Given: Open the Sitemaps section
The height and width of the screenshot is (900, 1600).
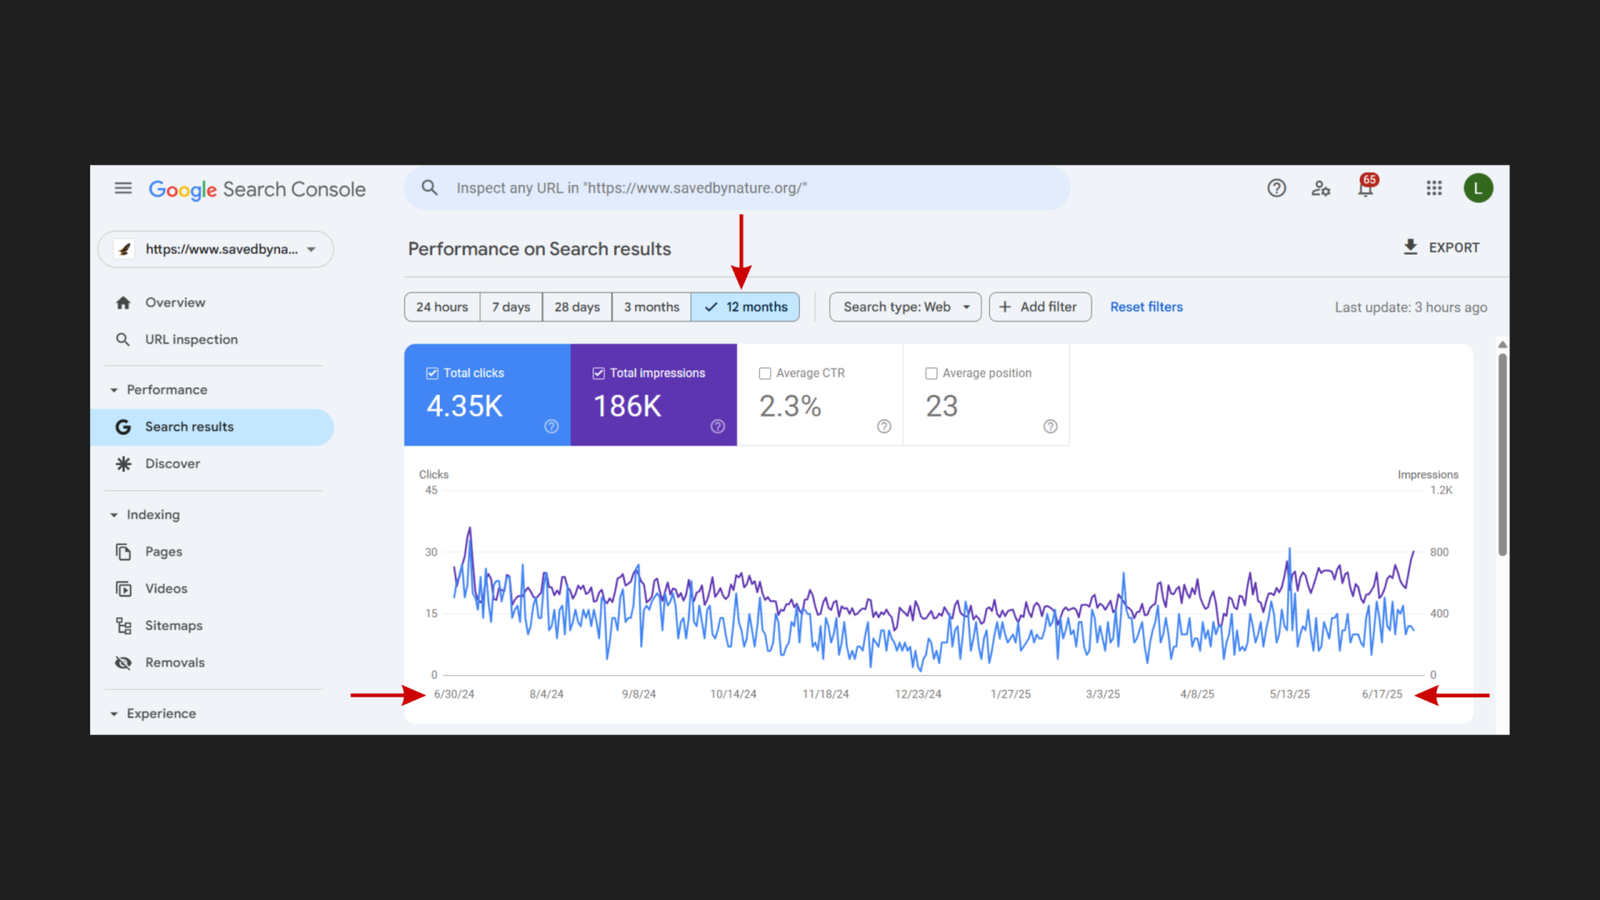Looking at the screenshot, I should click(x=174, y=625).
